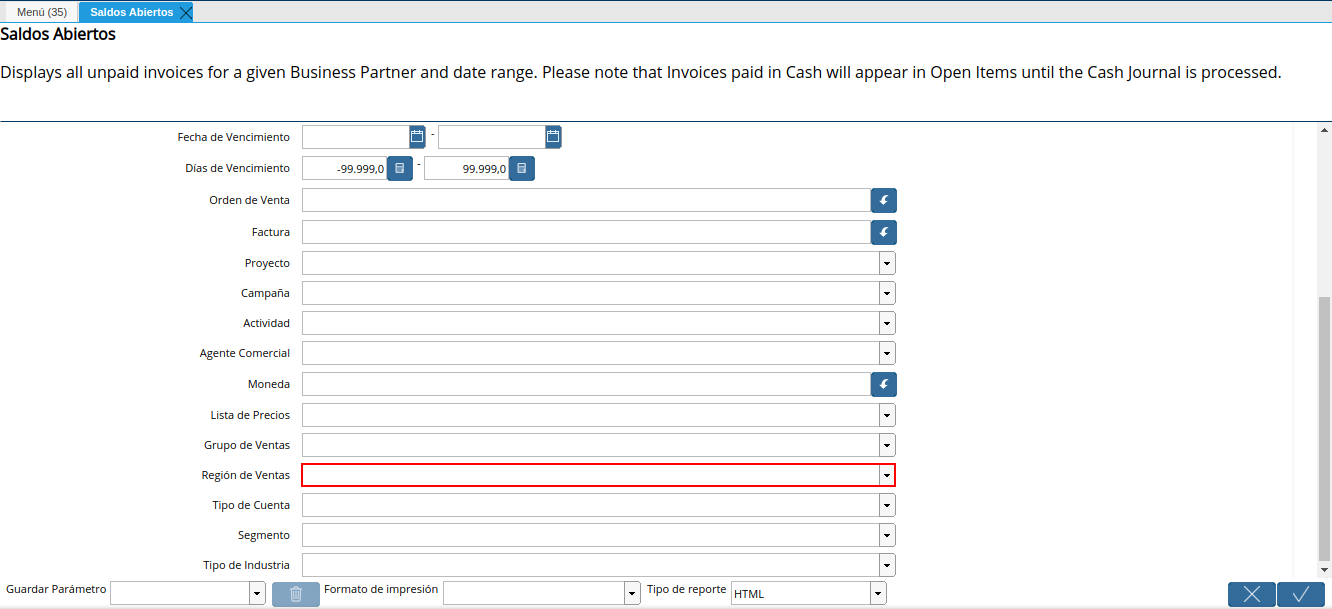
Task: Open the Tipo de reporte HTML dropdown
Action: point(878,593)
